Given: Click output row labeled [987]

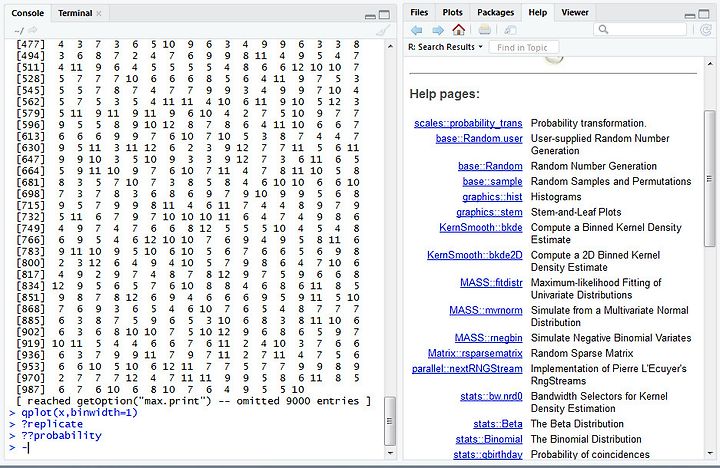Looking at the screenshot, I should pos(160,389).
